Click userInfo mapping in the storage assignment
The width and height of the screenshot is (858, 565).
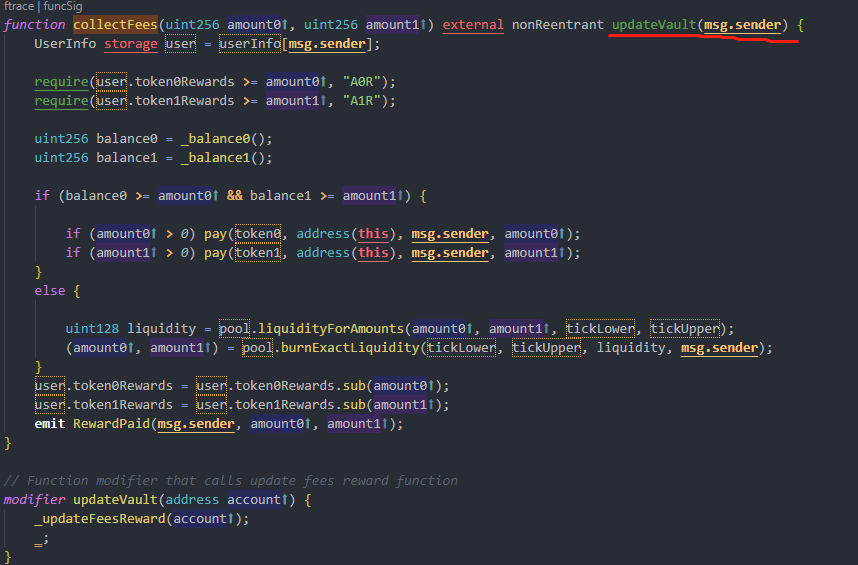click(250, 44)
